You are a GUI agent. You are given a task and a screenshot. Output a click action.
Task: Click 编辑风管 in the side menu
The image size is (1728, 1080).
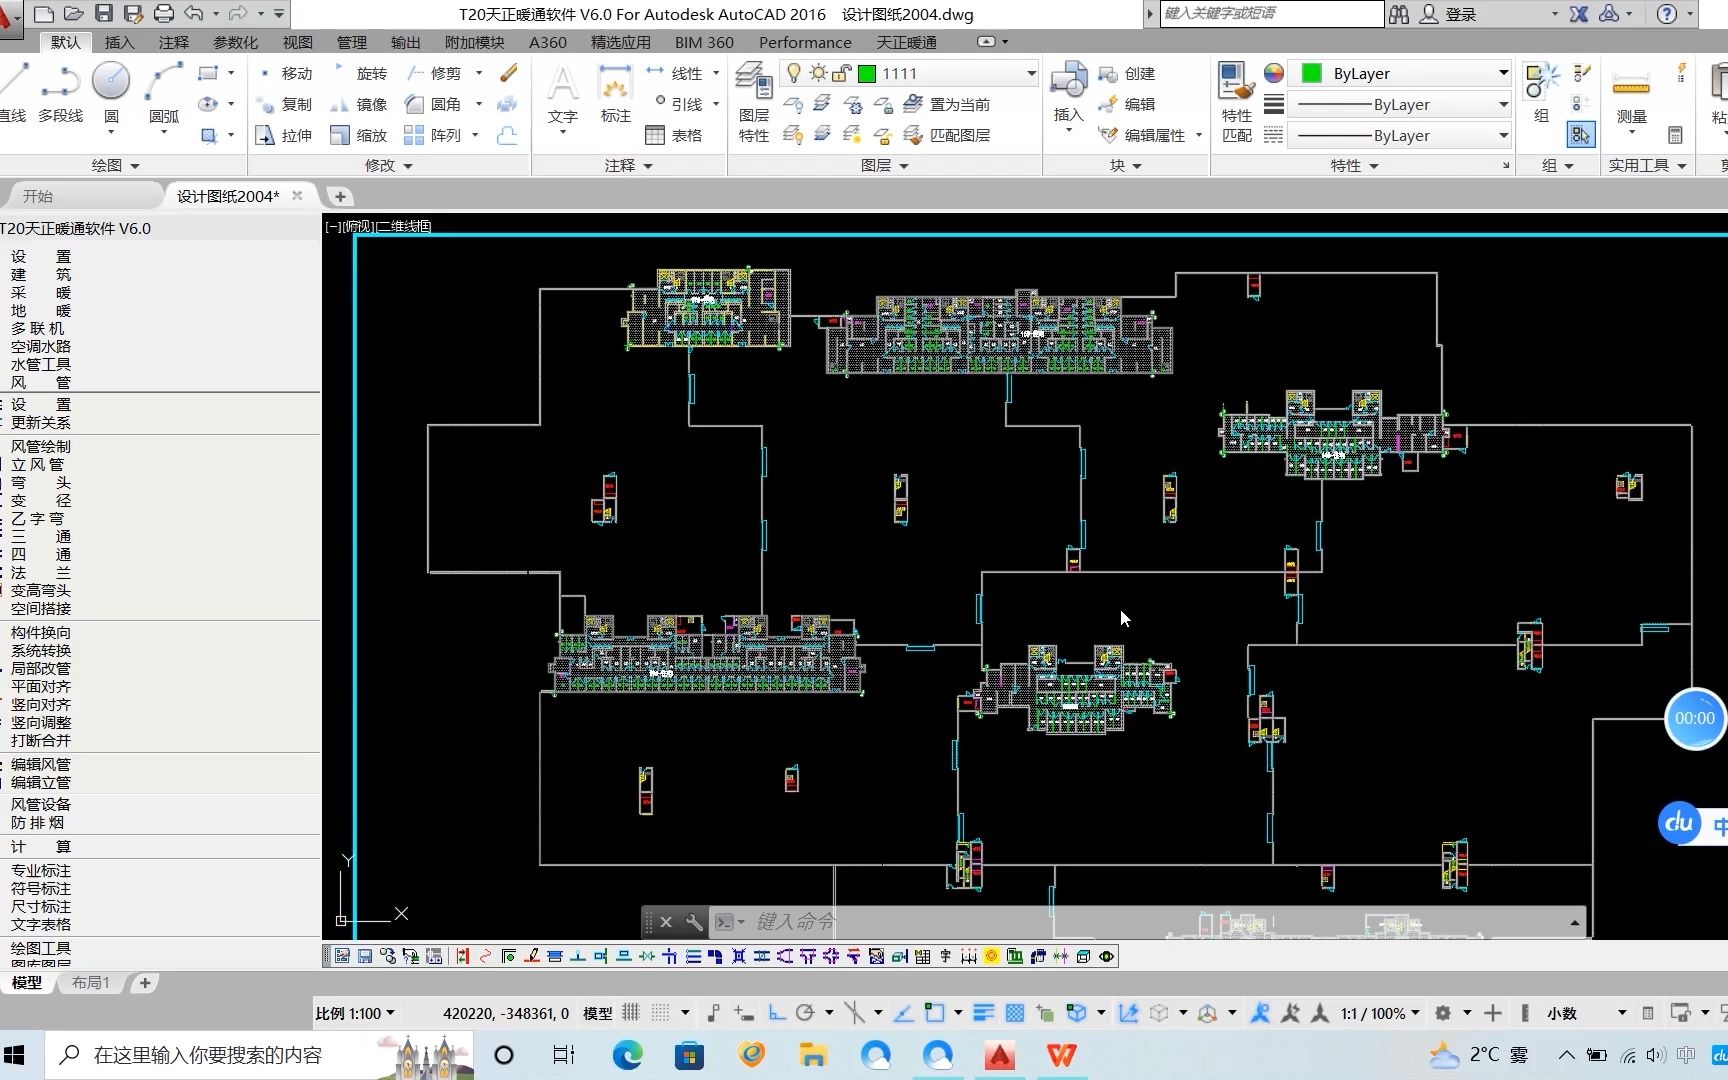point(41,764)
